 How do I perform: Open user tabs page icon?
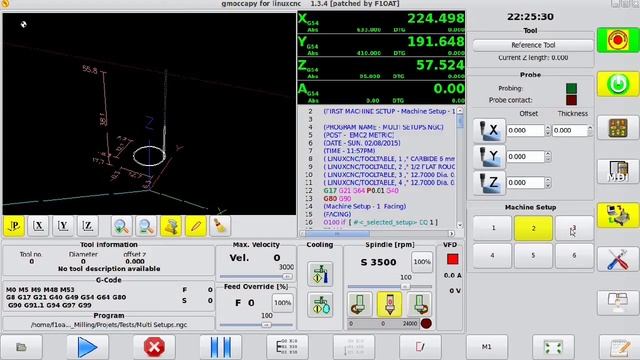[x=618, y=302]
